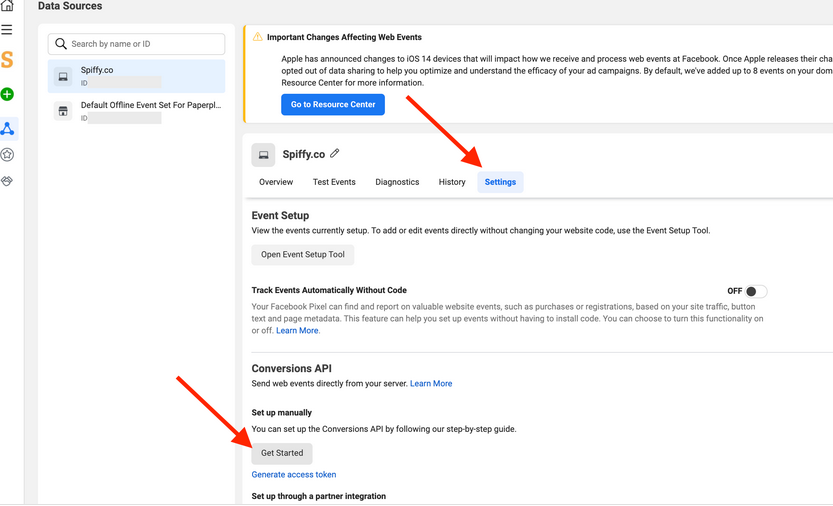
Task: Focus the Search by name or ID field
Action: [137, 44]
